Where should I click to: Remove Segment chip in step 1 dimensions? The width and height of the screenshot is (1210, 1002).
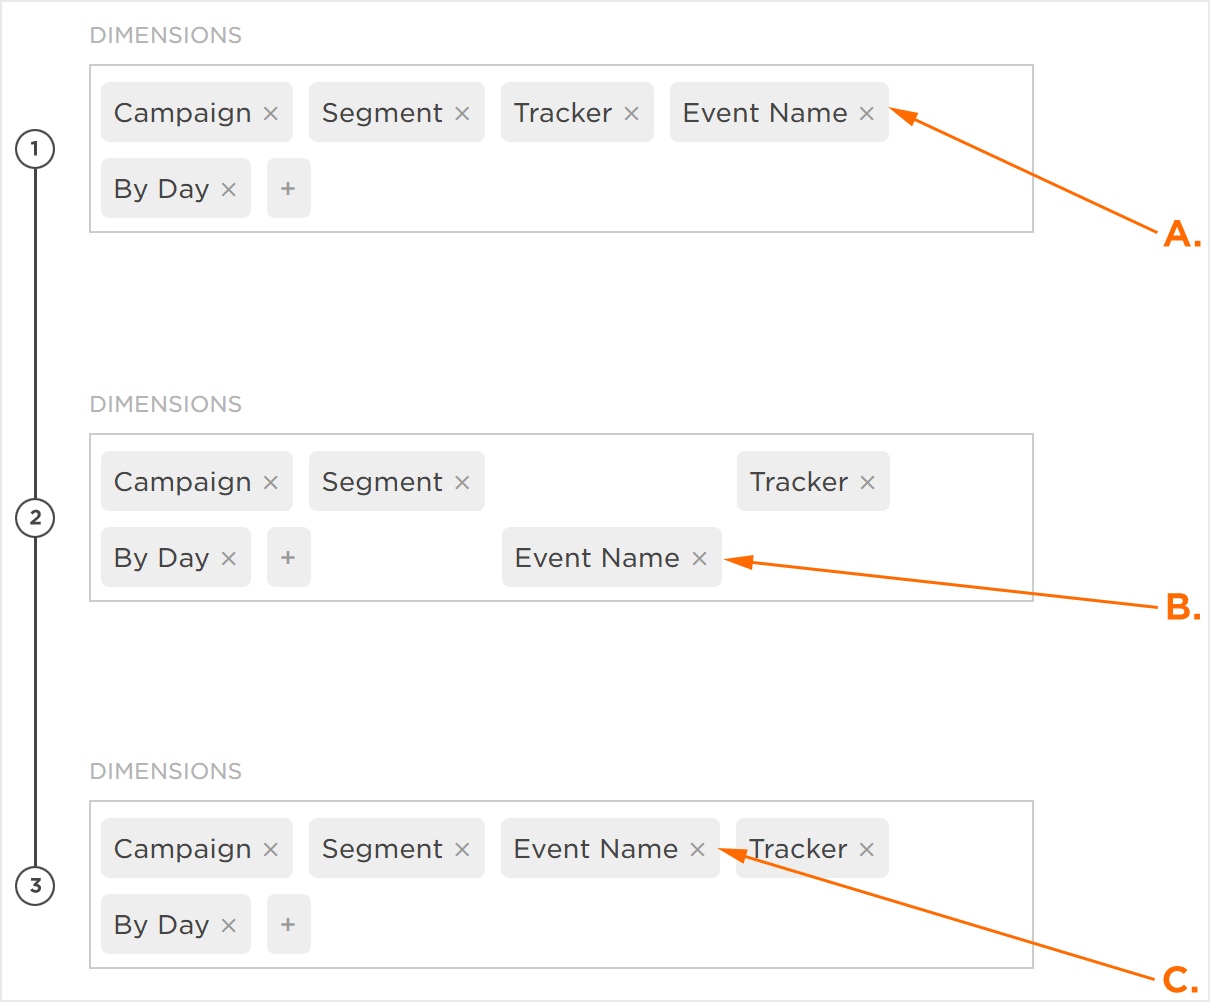pyautogui.click(x=462, y=114)
